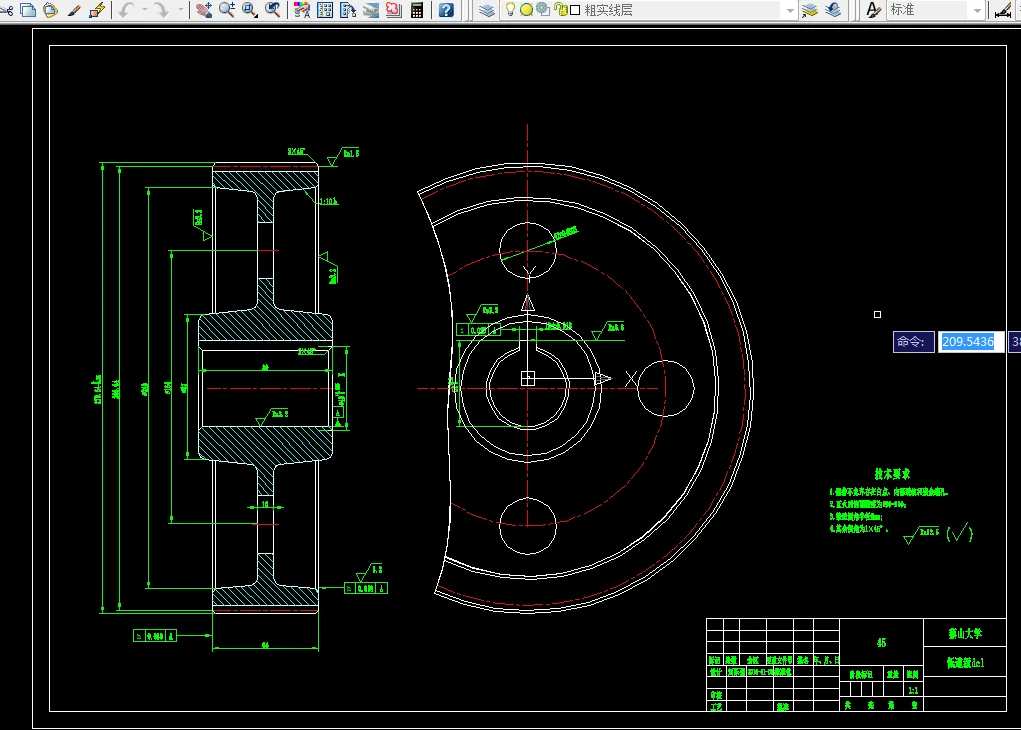Click the Undo arrow button
Screen dimensions: 1021x730
point(126,10)
